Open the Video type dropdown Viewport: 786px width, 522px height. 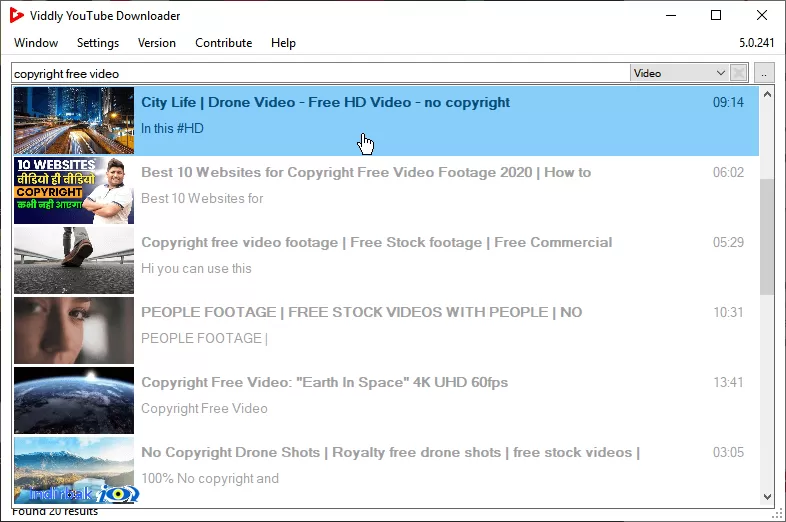coord(679,73)
